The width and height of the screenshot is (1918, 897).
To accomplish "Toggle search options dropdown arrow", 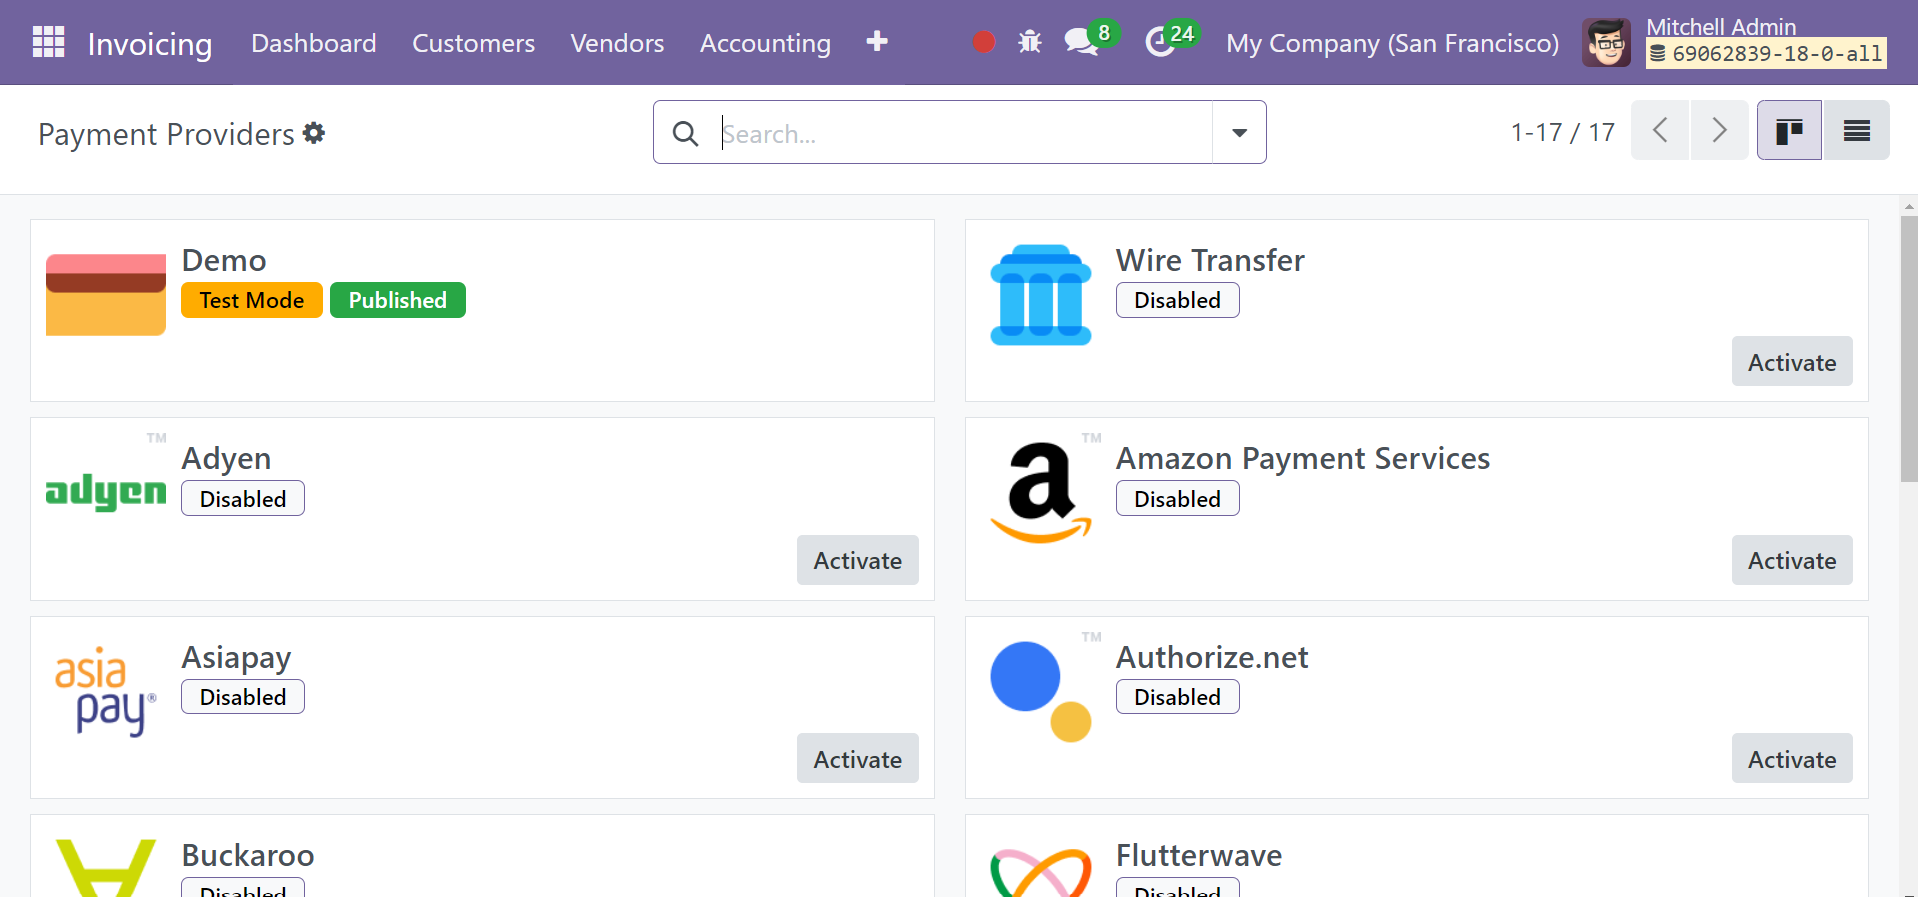I will click(1239, 132).
